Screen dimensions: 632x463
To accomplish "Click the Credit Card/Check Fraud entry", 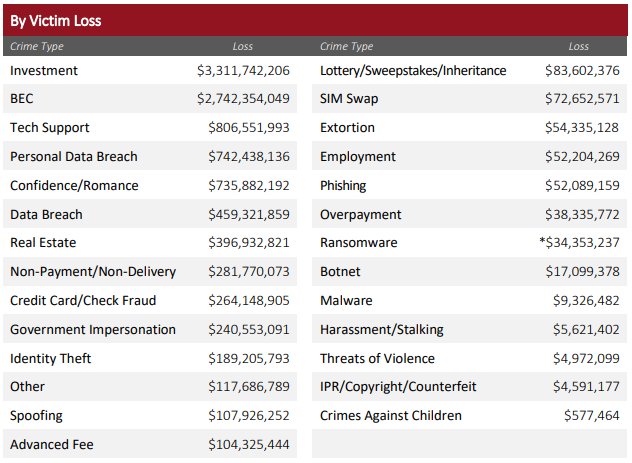I will point(83,301).
